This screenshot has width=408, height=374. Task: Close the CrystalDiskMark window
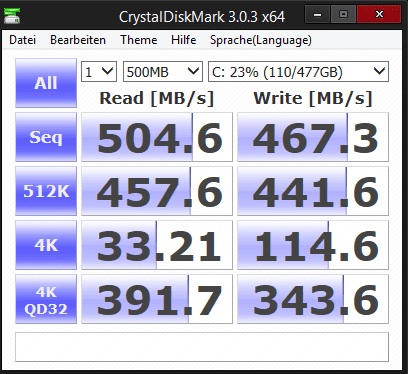coord(379,15)
